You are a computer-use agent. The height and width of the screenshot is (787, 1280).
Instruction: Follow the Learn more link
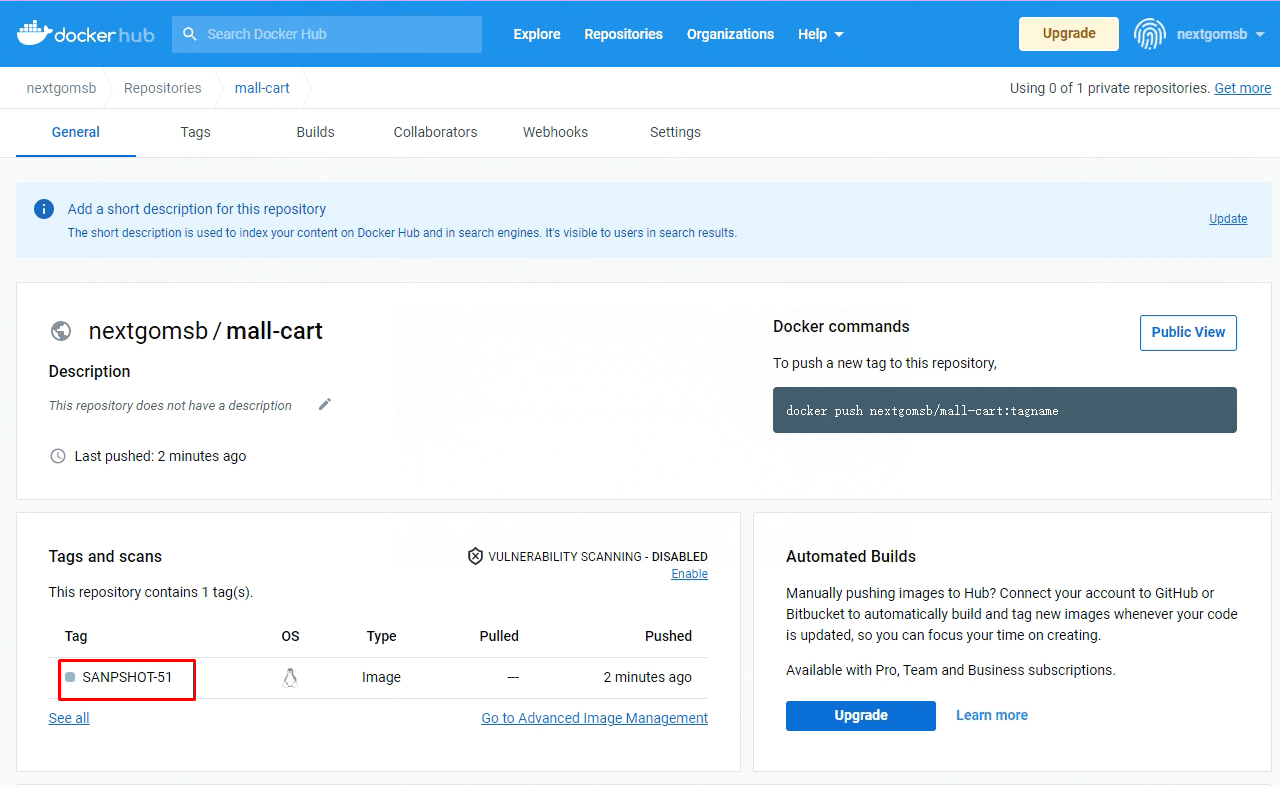992,715
